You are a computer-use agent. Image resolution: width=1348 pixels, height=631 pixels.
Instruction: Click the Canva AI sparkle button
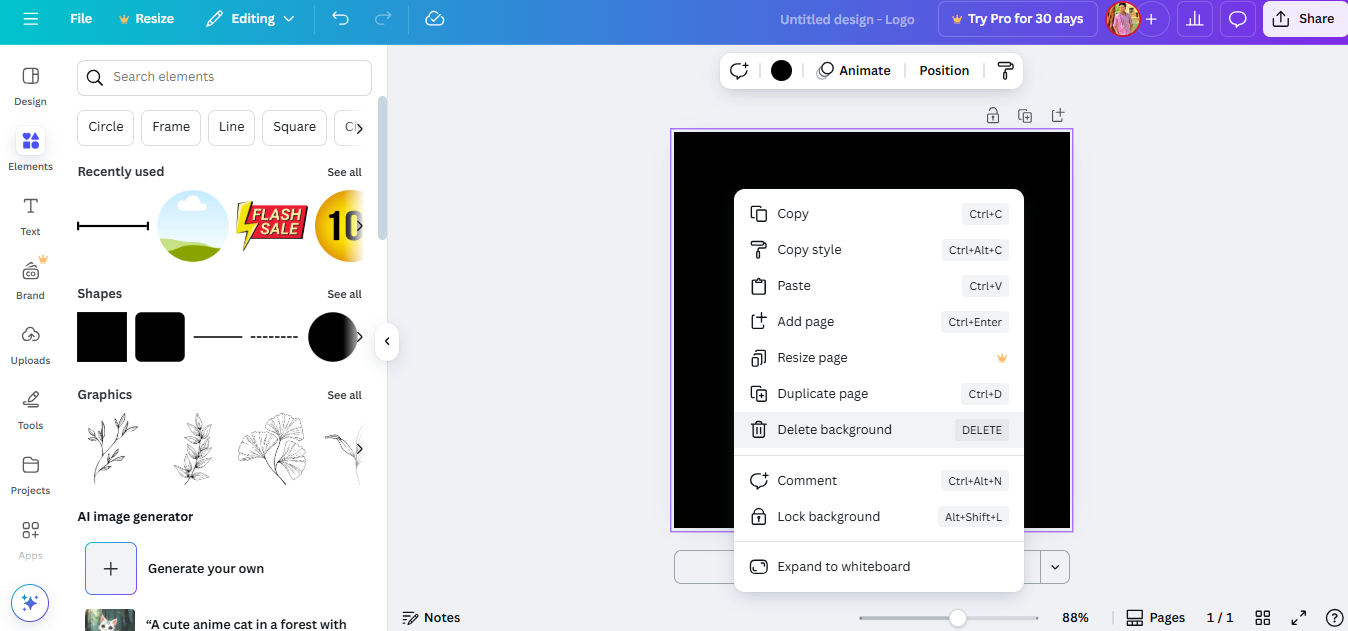pyautogui.click(x=30, y=603)
